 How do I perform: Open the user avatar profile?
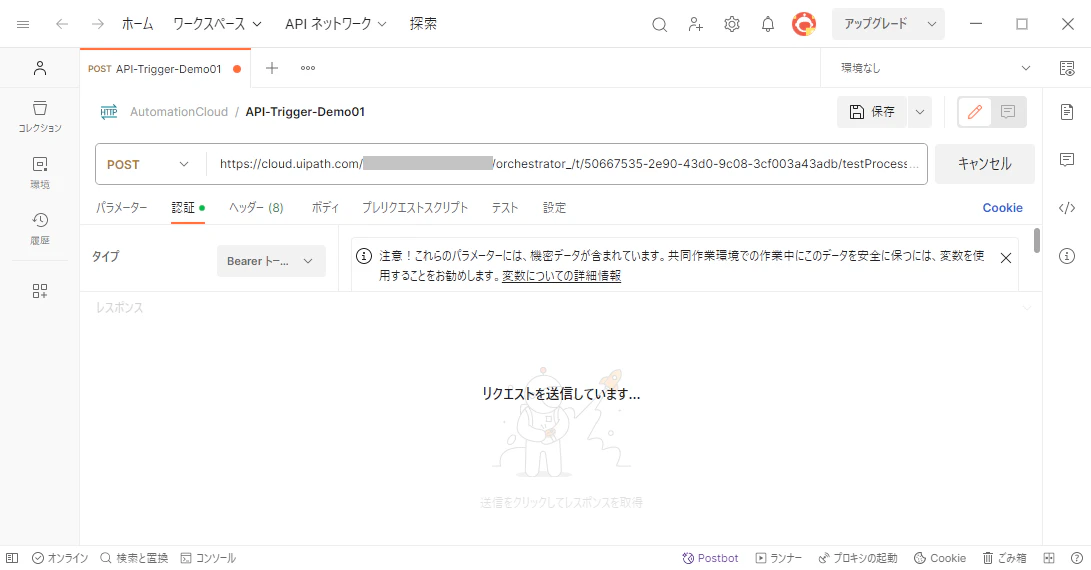tap(804, 24)
